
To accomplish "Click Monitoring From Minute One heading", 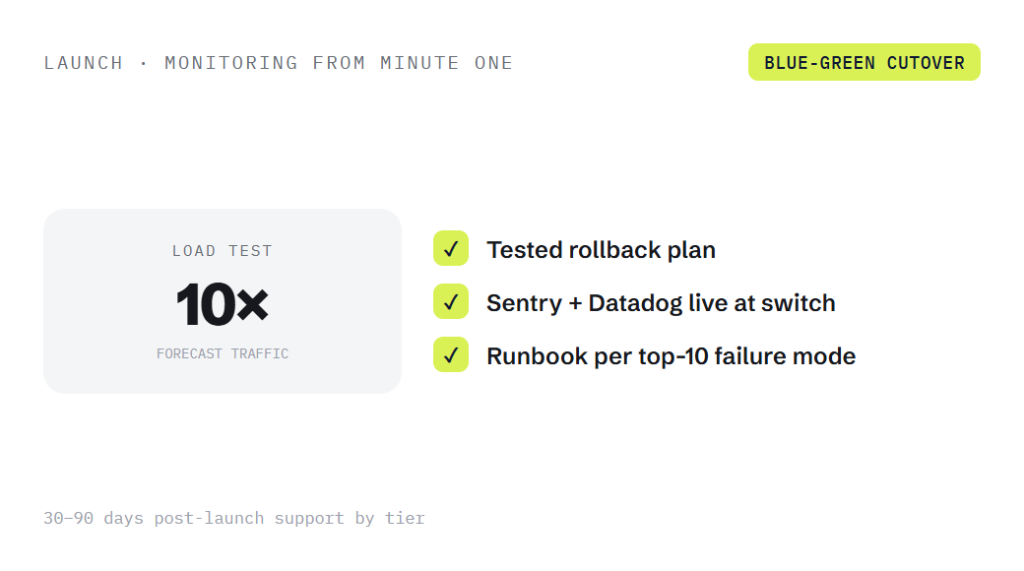I will 338,63.
